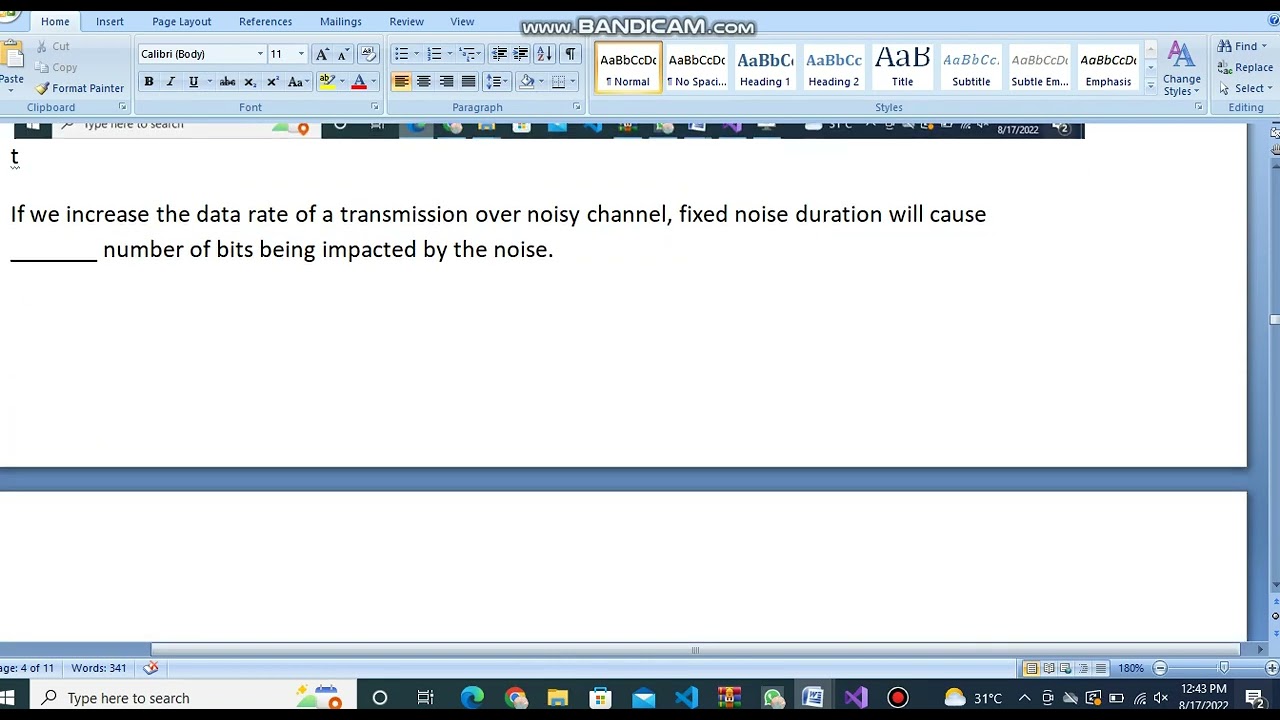Click the Change Styles icon
Screen dimensions: 1280x720
pos(1181,68)
